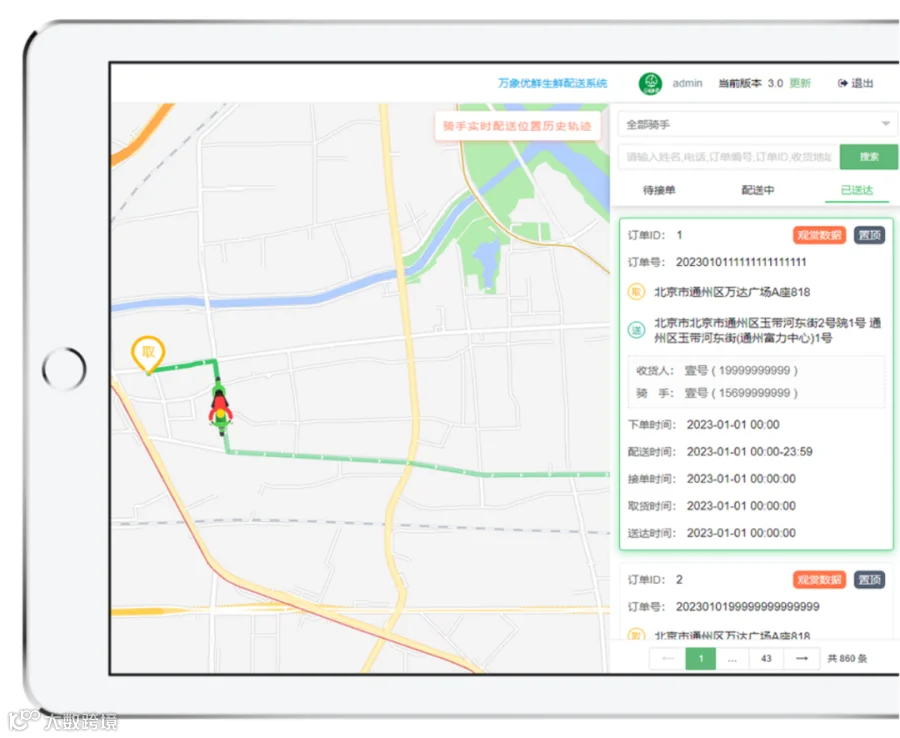Screen dimensions: 900x738
Task: Switch to the 配送中 tab
Action: 758,190
